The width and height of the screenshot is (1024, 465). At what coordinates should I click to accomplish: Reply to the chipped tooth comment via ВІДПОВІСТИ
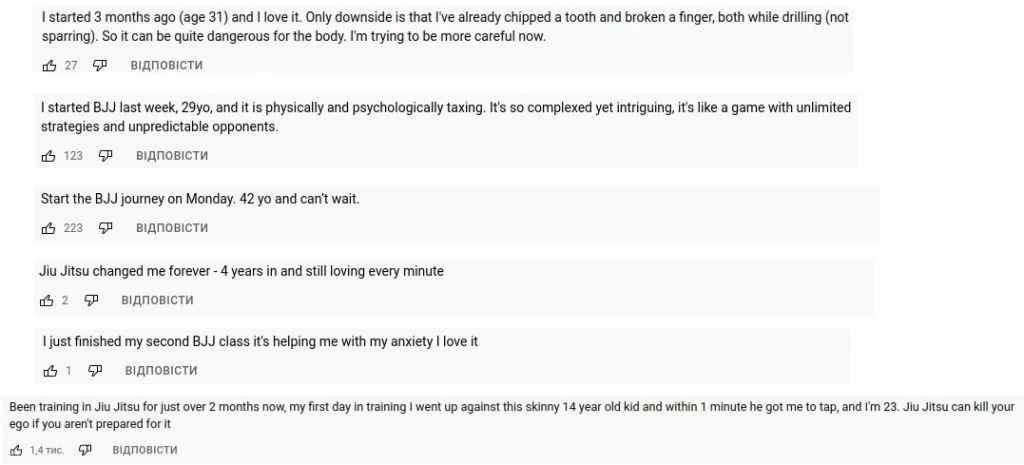point(167,65)
